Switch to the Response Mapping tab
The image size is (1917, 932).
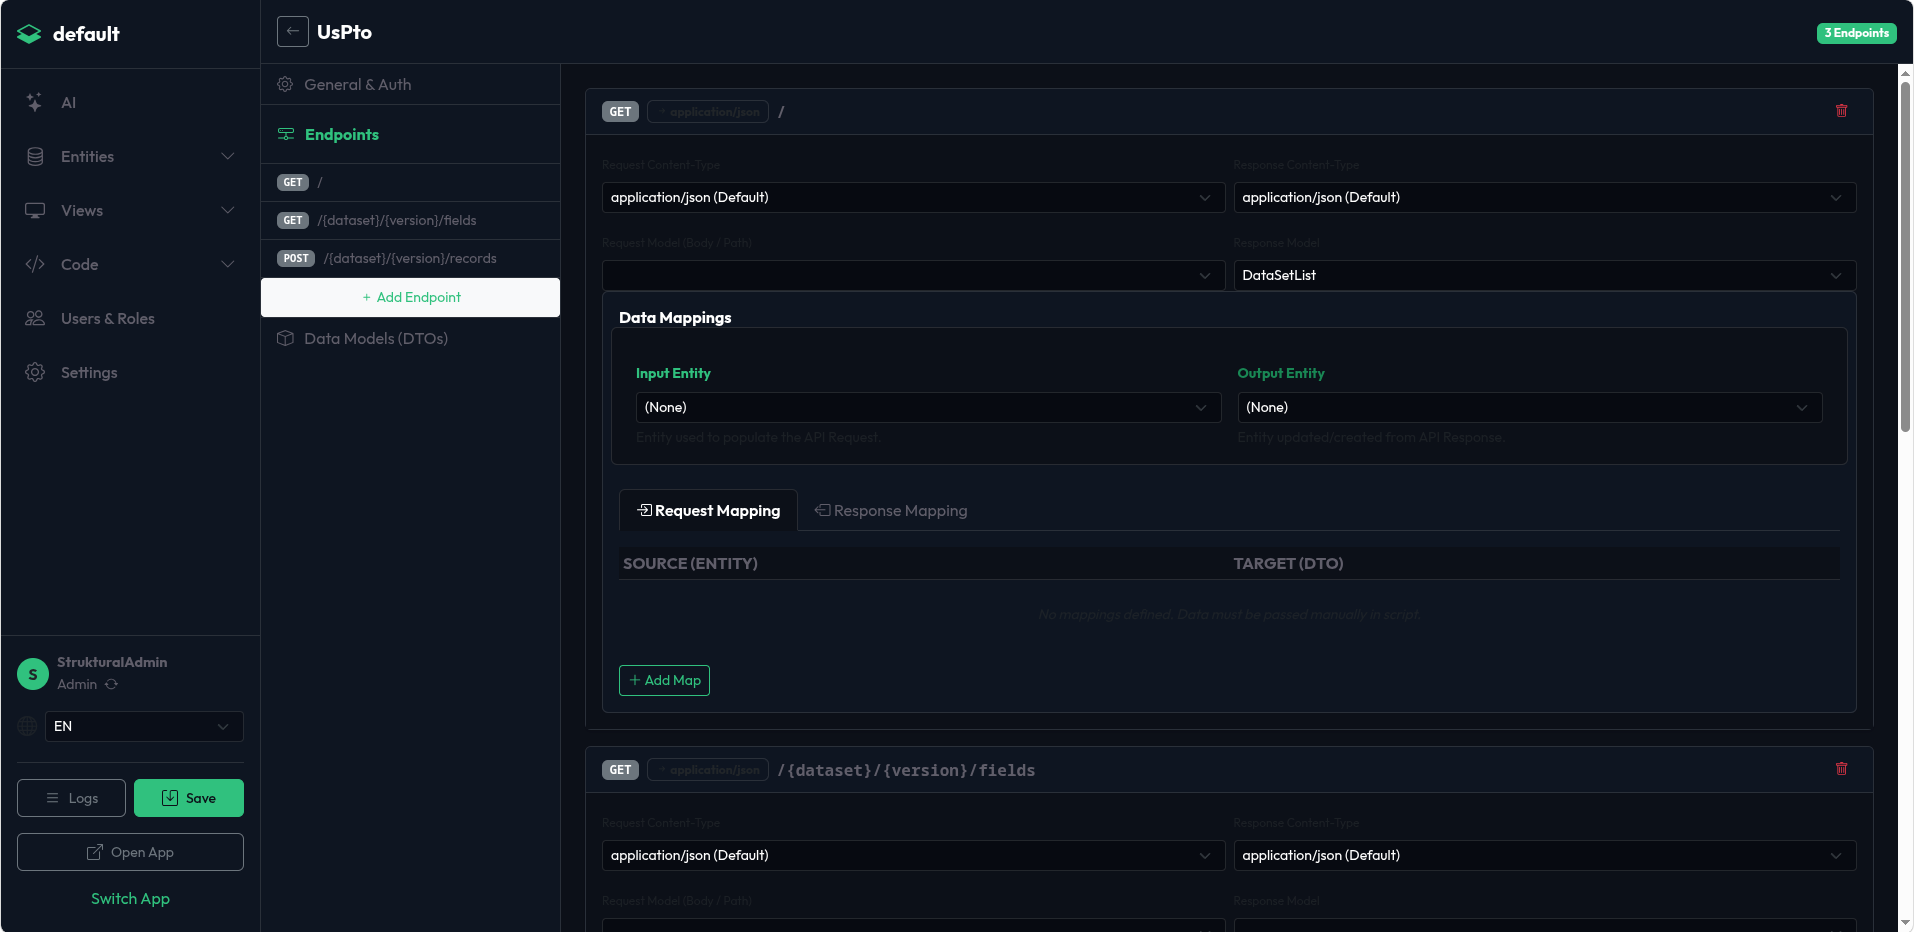click(890, 510)
